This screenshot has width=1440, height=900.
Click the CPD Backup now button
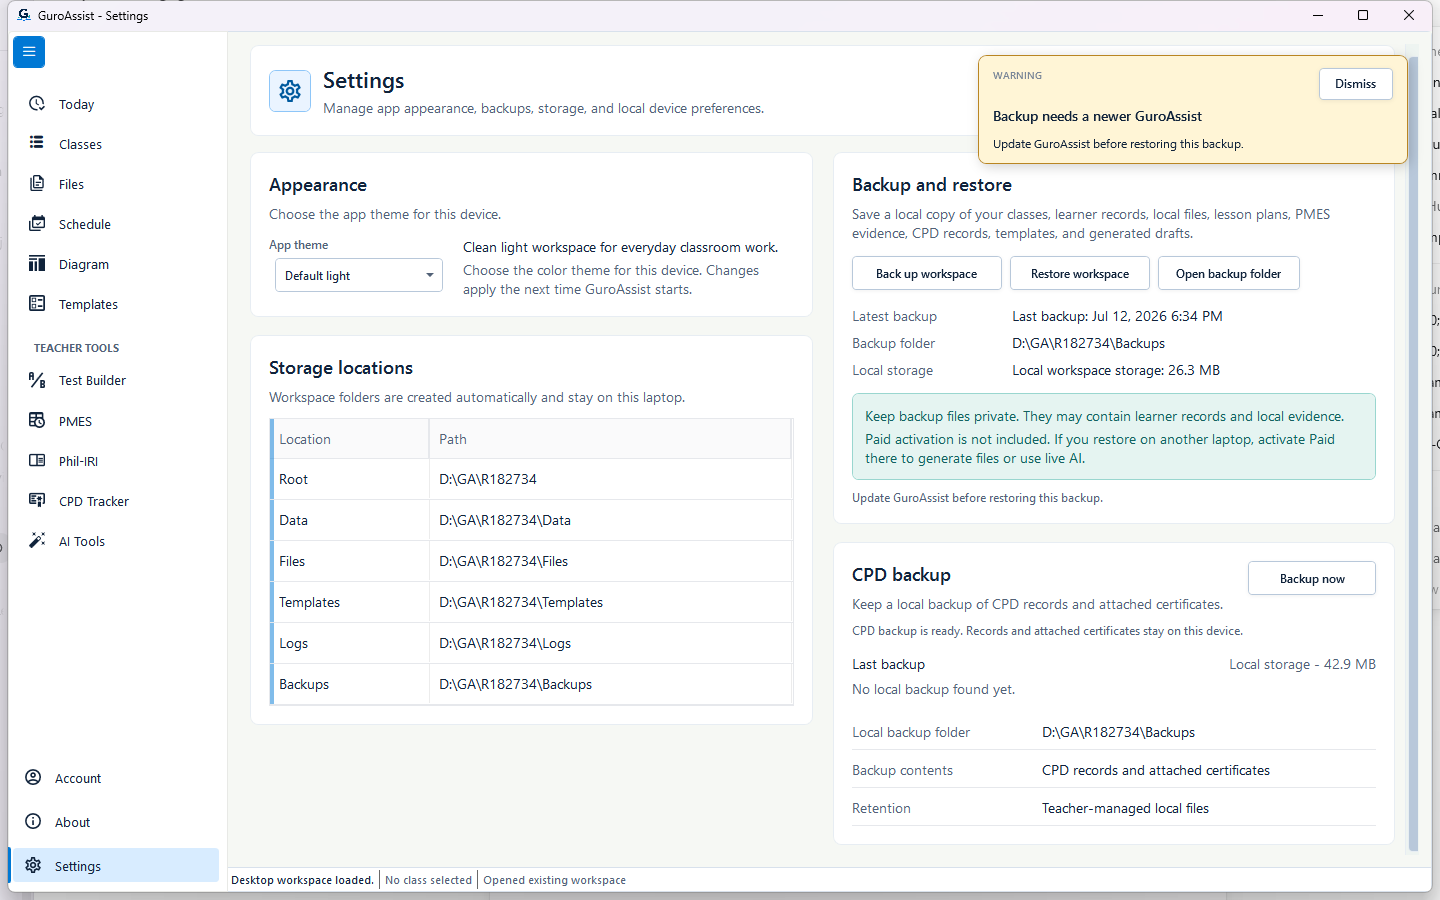(x=1312, y=578)
